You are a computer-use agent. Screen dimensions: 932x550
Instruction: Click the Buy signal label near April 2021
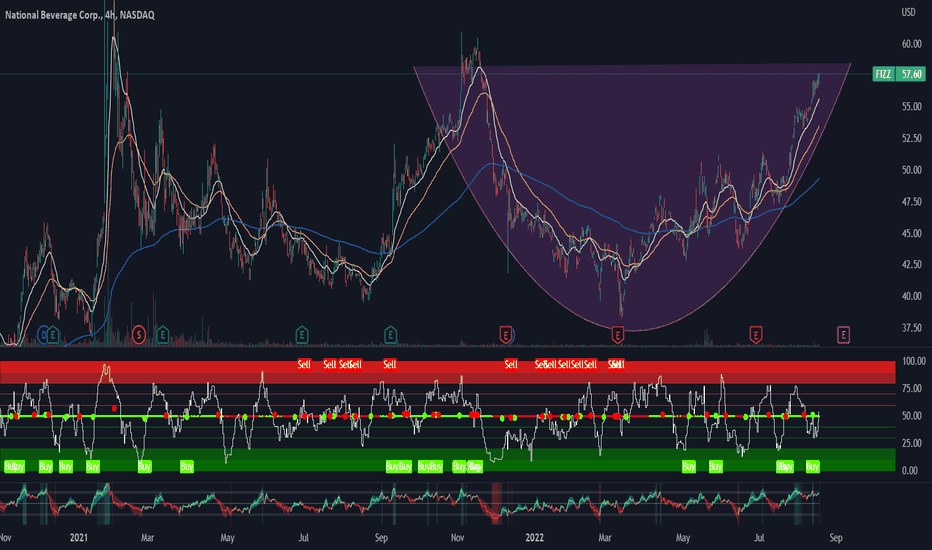click(187, 467)
